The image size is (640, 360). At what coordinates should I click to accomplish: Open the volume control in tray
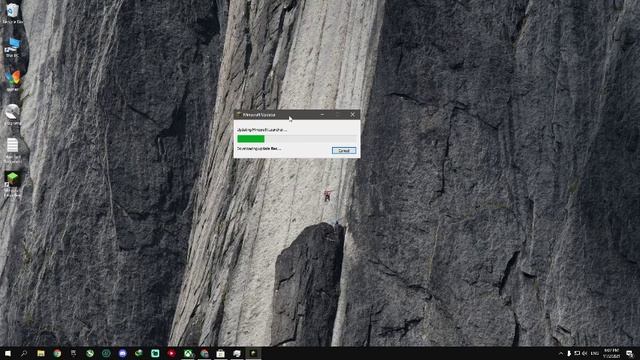584,353
